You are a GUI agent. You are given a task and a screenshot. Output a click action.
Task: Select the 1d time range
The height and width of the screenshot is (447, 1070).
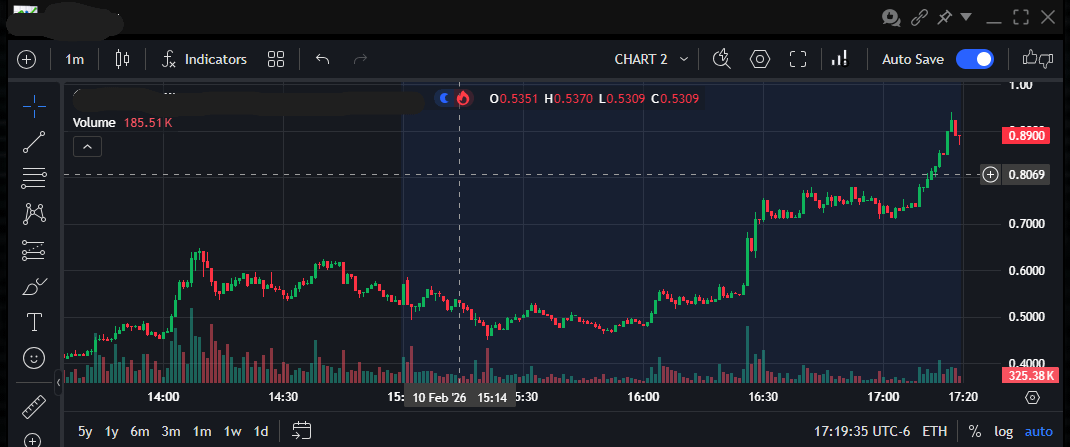261,432
